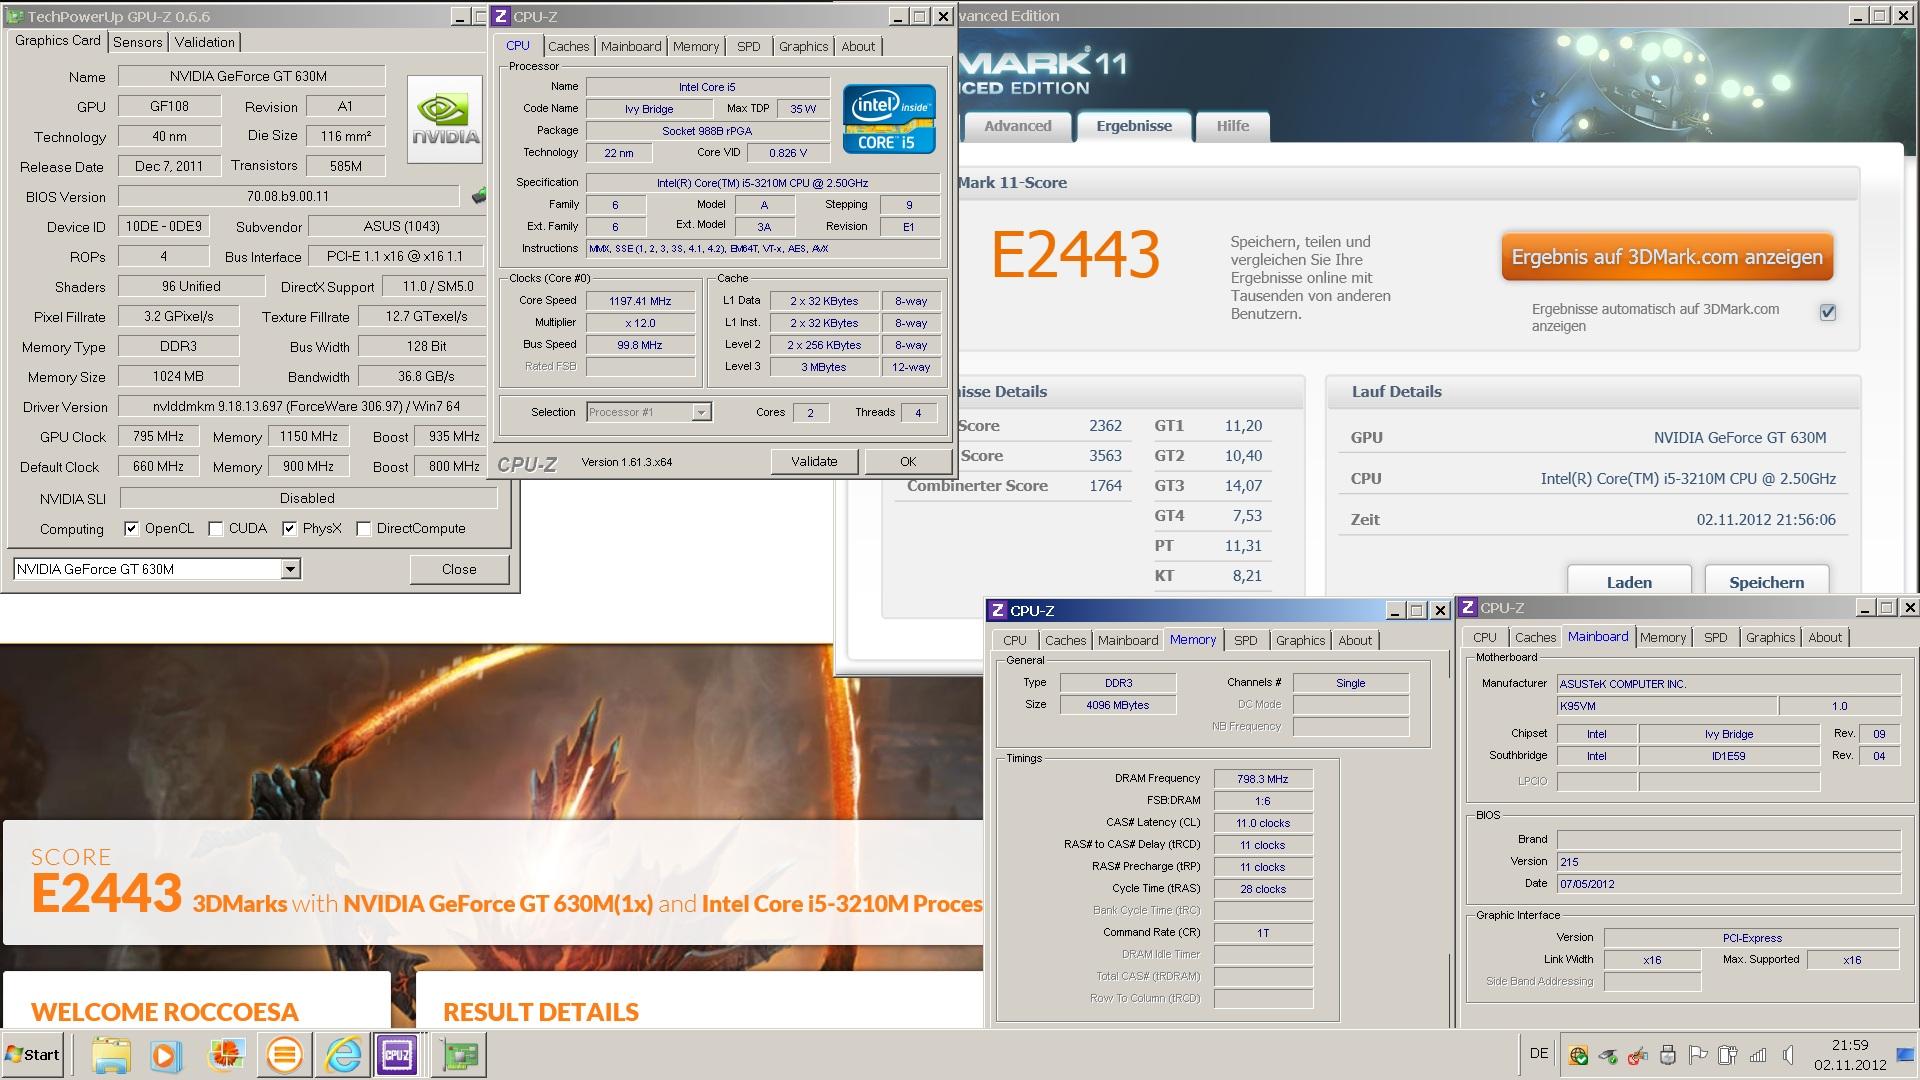Image resolution: width=1920 pixels, height=1080 pixels.
Task: Click the Validate button in CPU-Z
Action: pos(814,461)
